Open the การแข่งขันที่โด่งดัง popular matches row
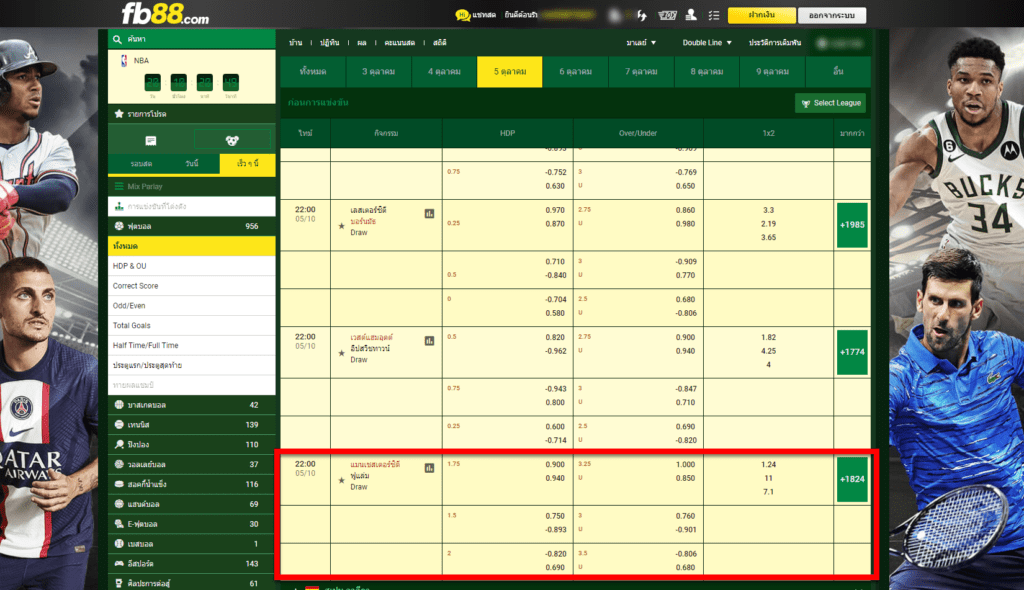 coord(191,206)
